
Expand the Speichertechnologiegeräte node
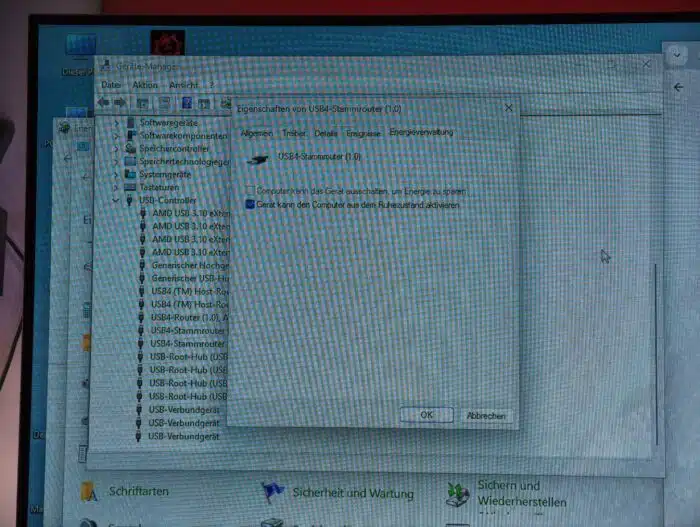tap(116, 161)
